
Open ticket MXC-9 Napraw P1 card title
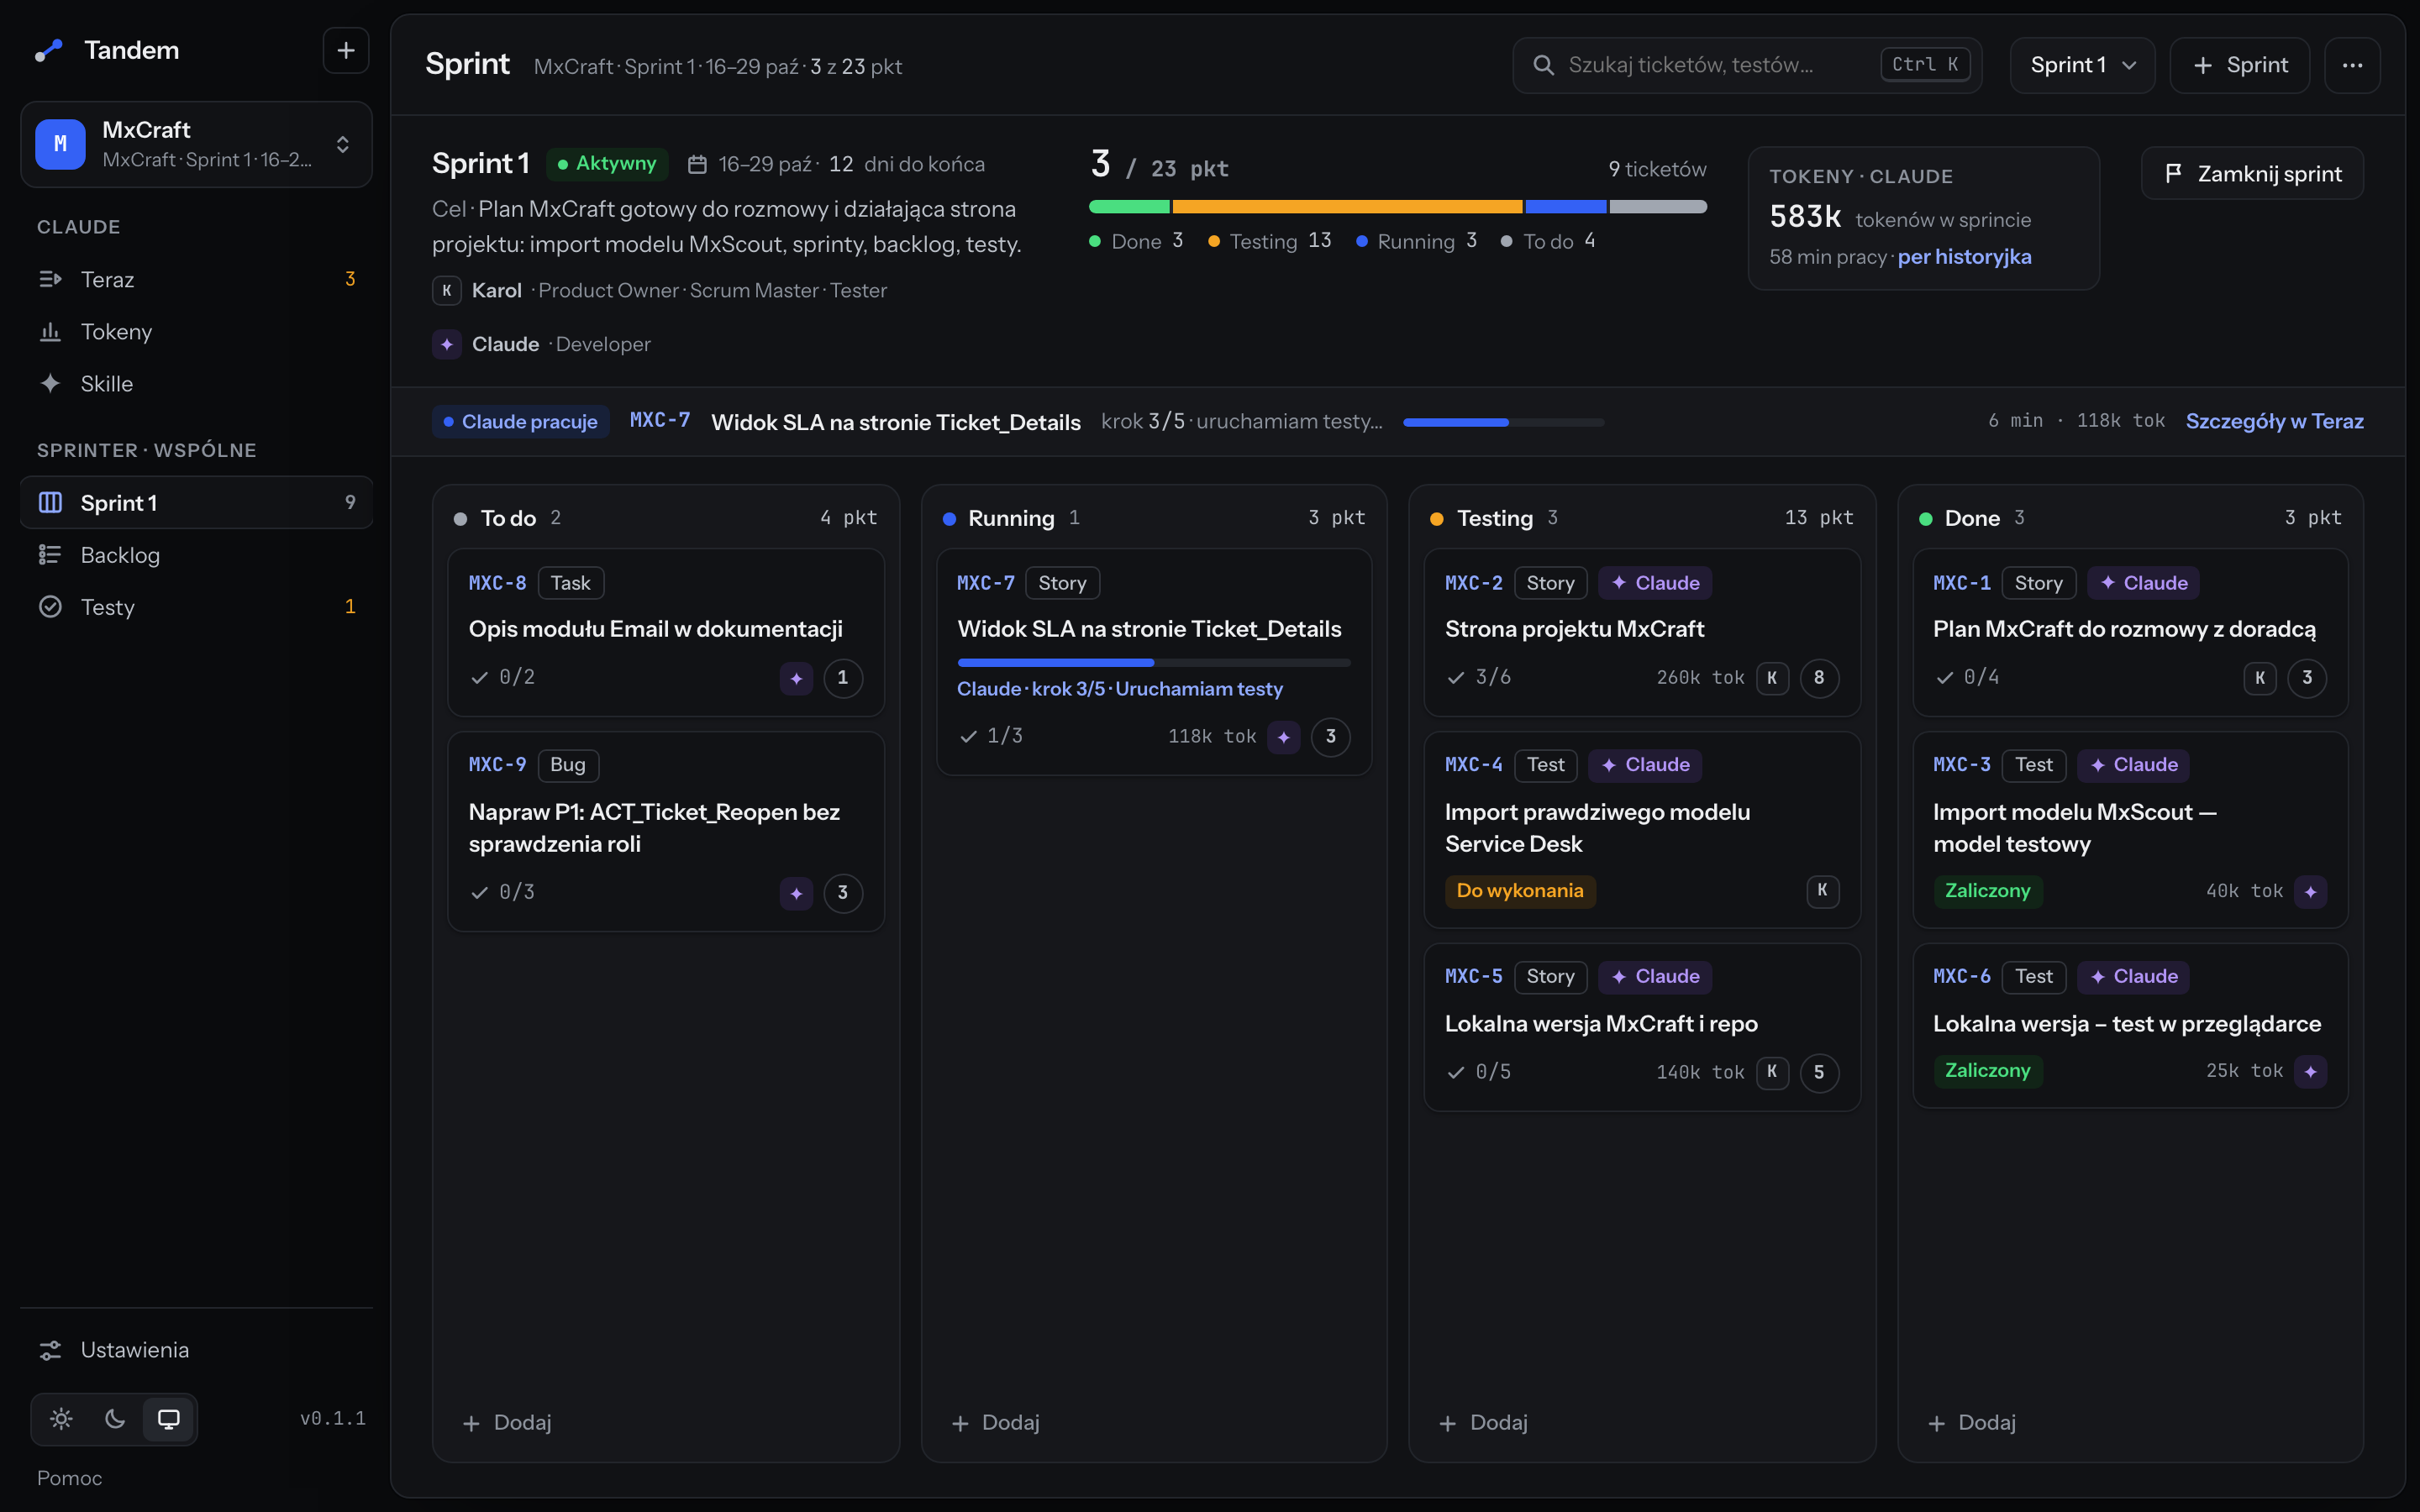[x=654, y=828]
